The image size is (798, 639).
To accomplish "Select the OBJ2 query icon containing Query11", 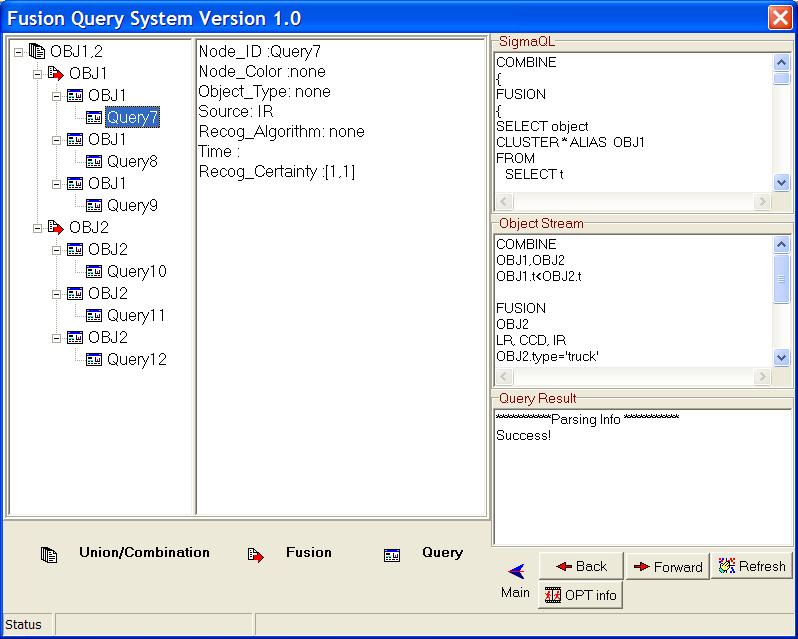I will (75, 294).
